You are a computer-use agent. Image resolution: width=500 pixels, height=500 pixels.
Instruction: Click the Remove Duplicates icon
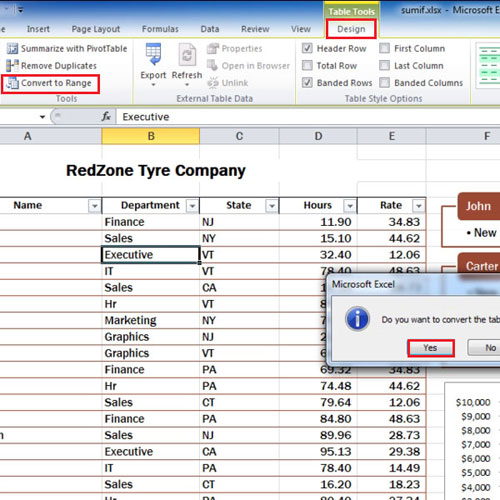click(x=12, y=66)
